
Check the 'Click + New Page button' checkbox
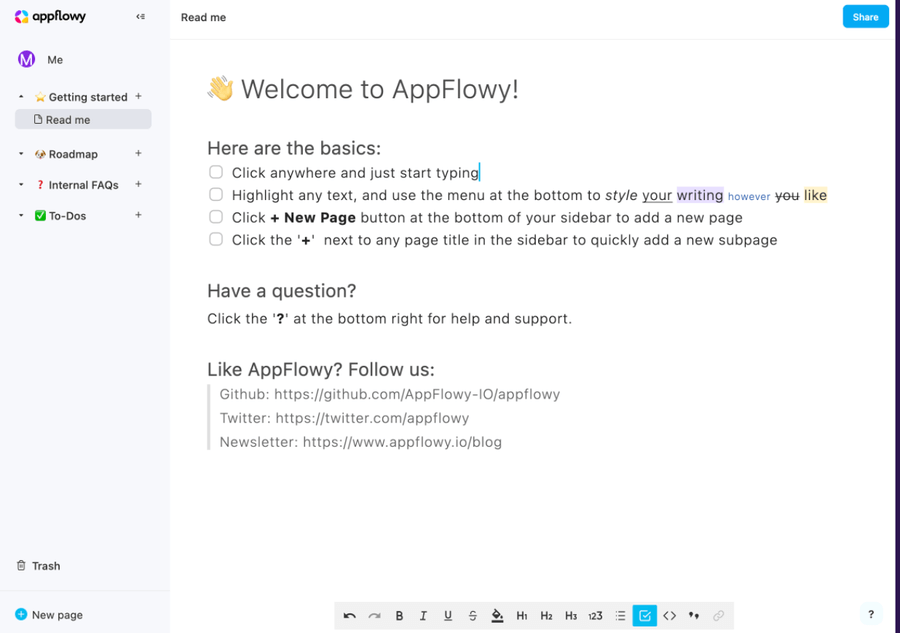pos(216,217)
